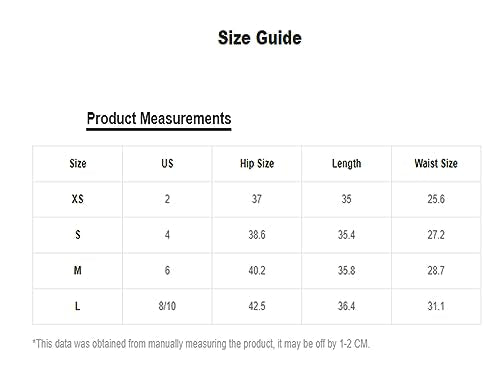The width and height of the screenshot is (500, 367).
Task: Select the S size row label
Action: click(x=78, y=235)
